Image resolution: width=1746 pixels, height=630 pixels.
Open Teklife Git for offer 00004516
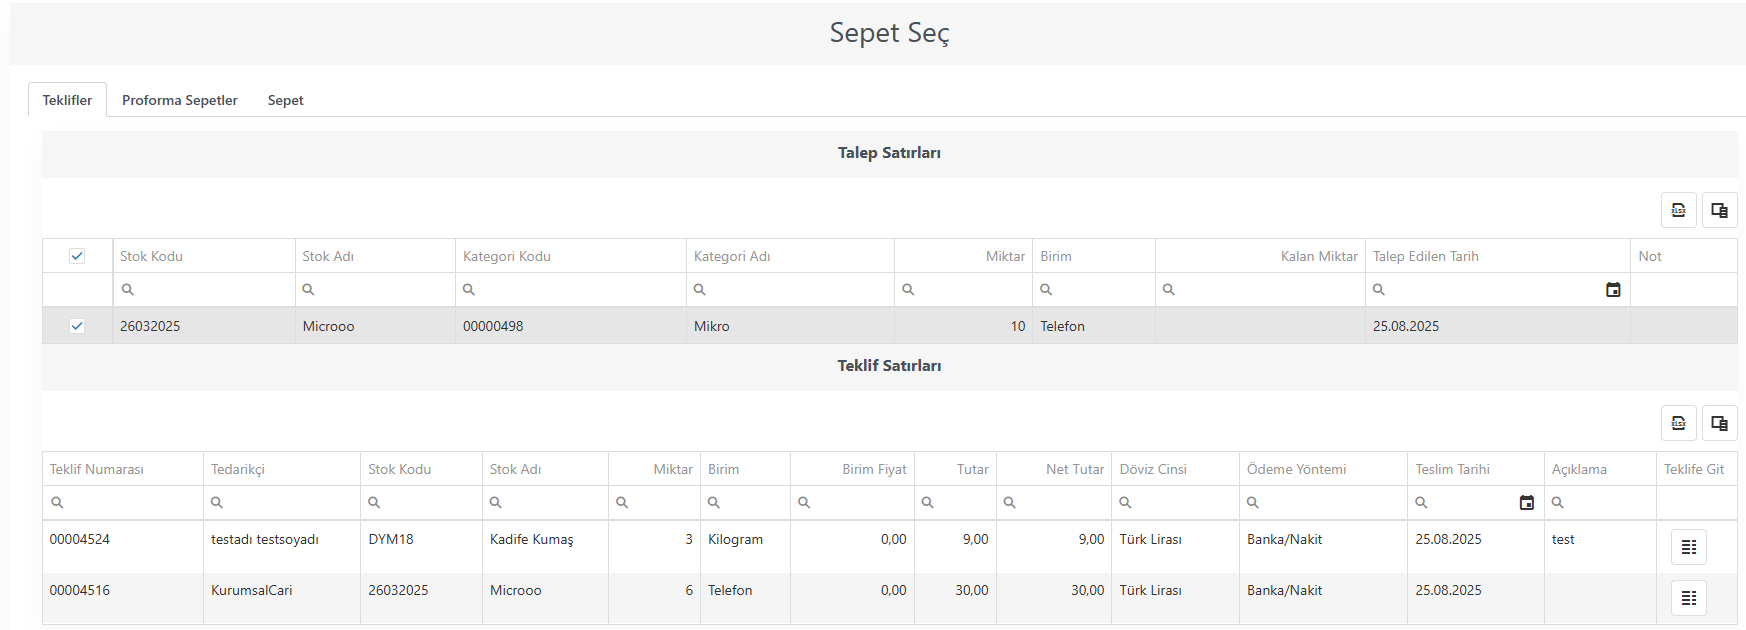[1689, 598]
